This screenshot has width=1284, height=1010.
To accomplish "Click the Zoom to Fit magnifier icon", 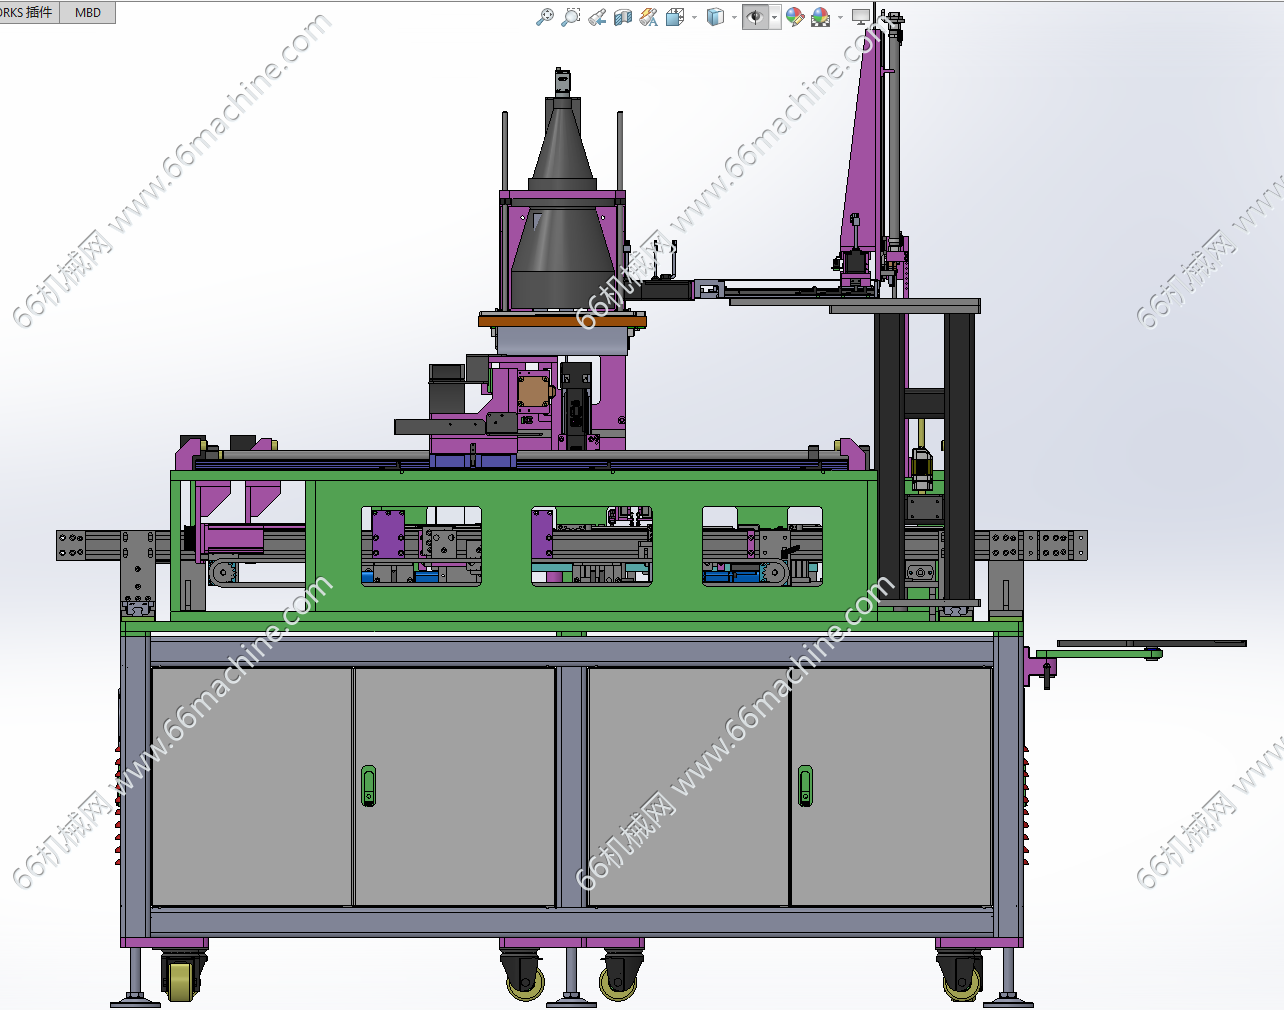I will [x=545, y=17].
